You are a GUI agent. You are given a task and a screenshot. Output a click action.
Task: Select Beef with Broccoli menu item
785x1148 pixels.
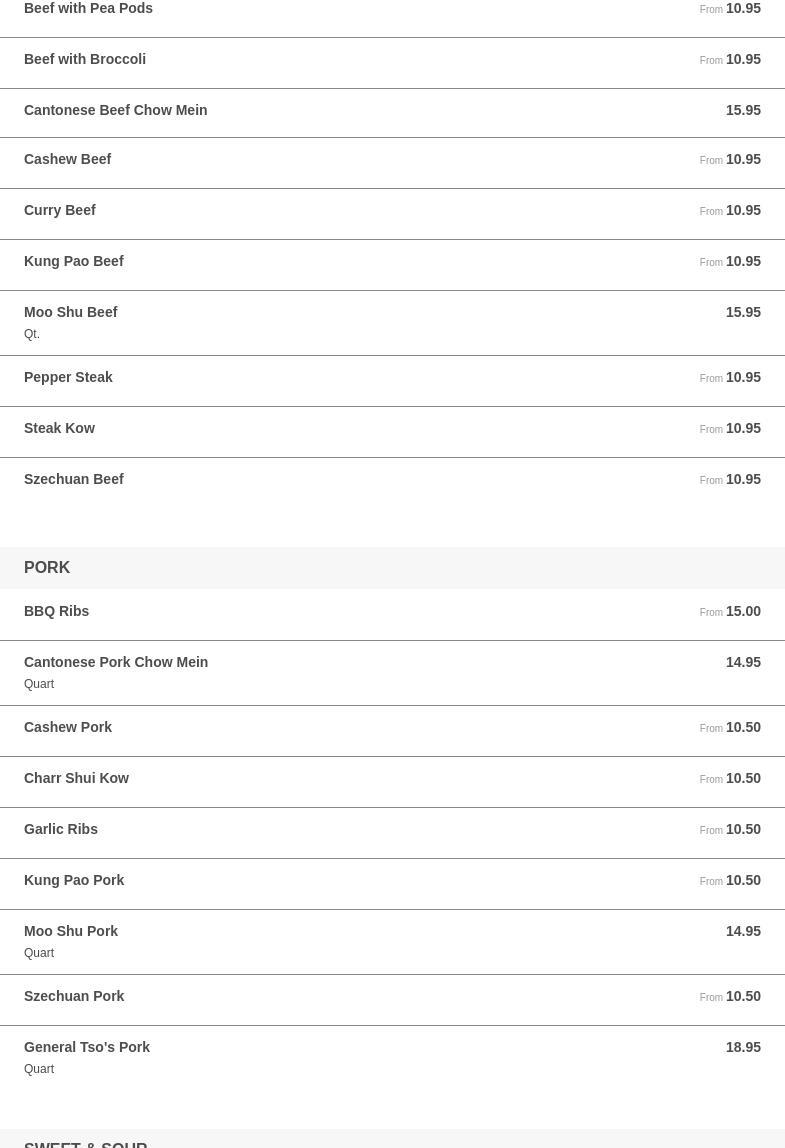[392, 63]
